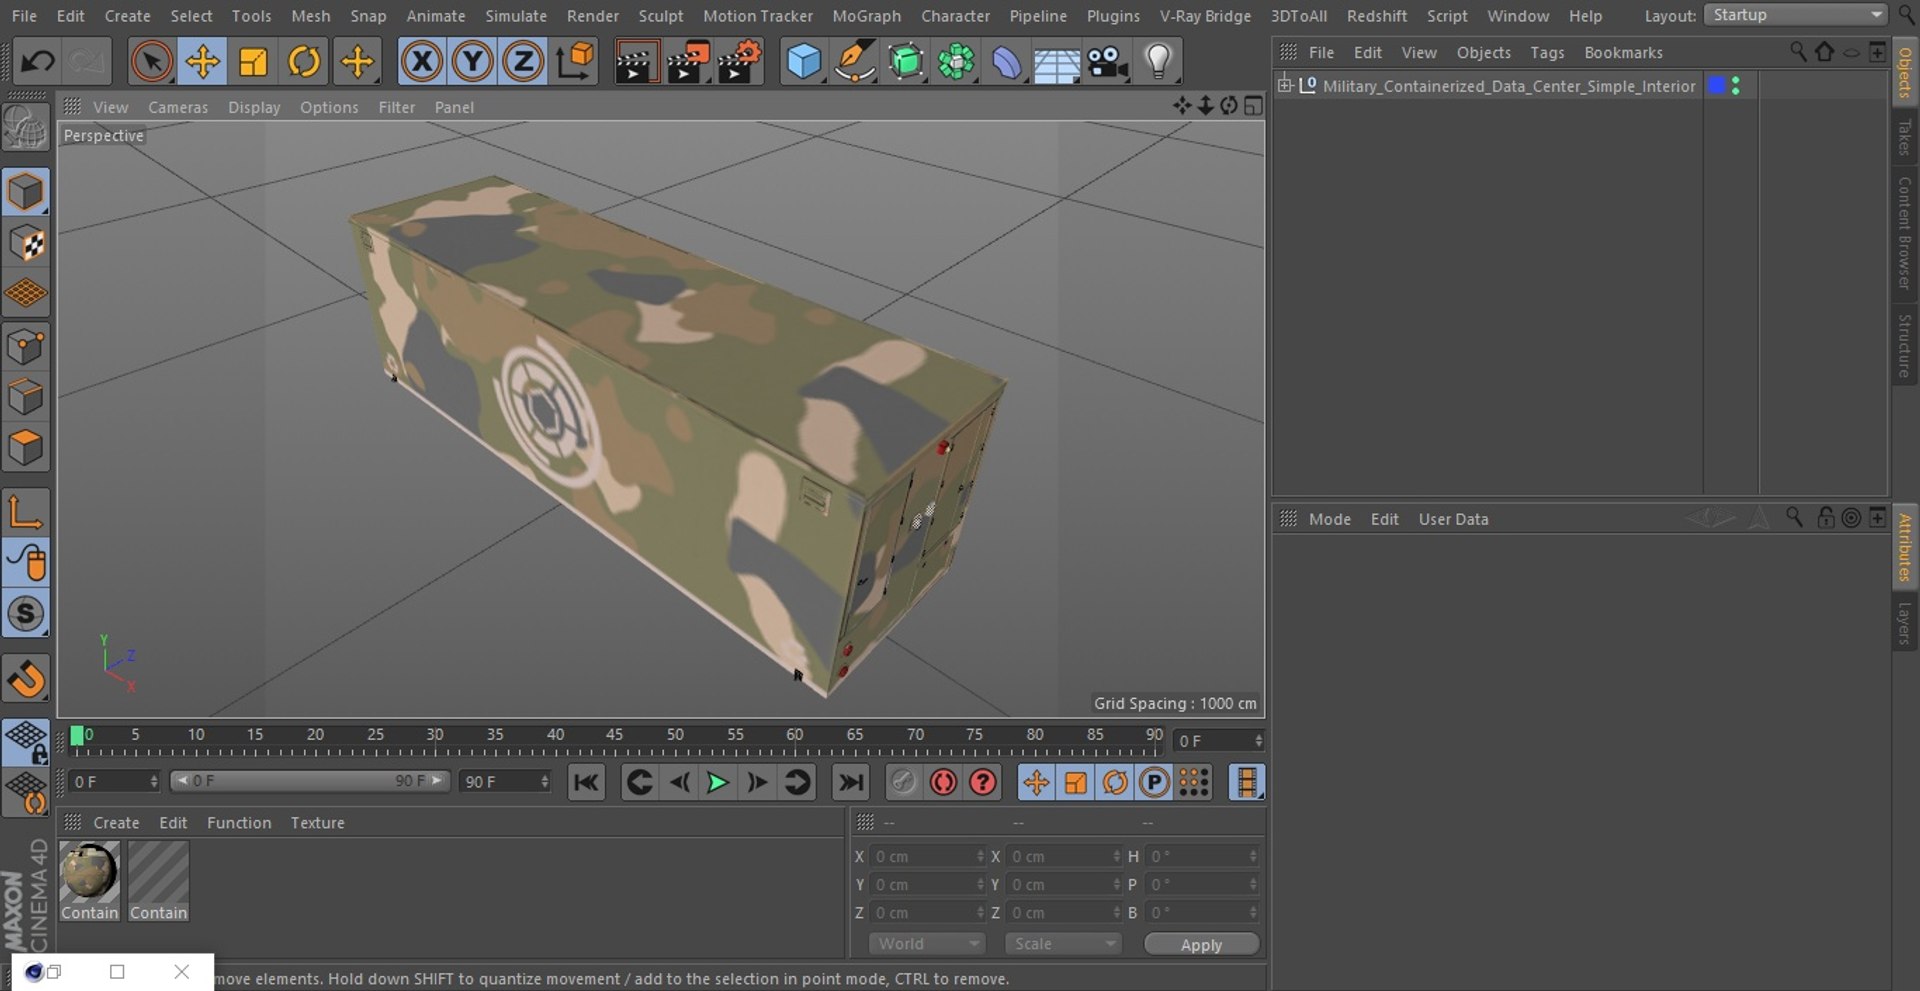Add a Light object

1158,62
